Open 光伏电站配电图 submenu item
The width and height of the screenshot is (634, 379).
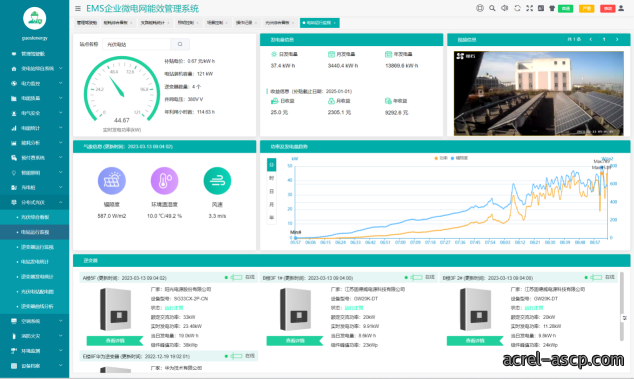coord(34,292)
